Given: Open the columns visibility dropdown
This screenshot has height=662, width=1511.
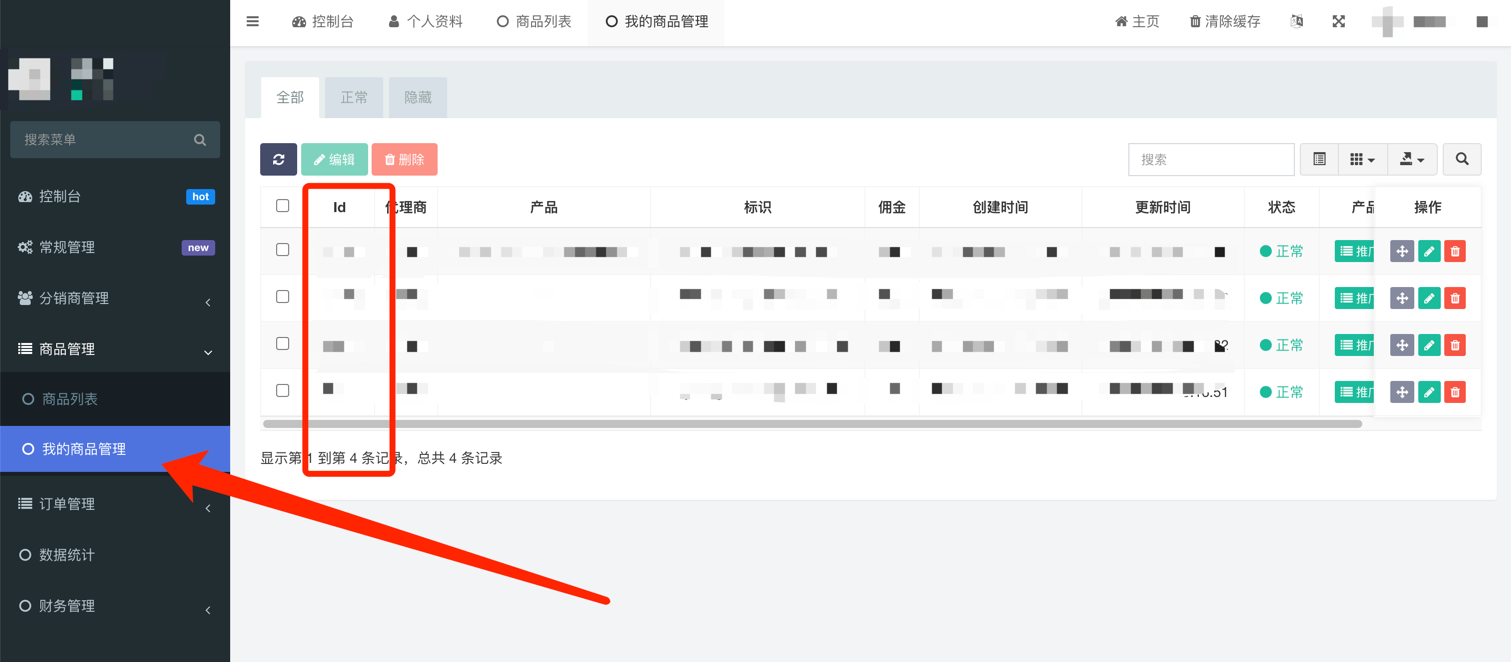Looking at the screenshot, I should click(1362, 159).
